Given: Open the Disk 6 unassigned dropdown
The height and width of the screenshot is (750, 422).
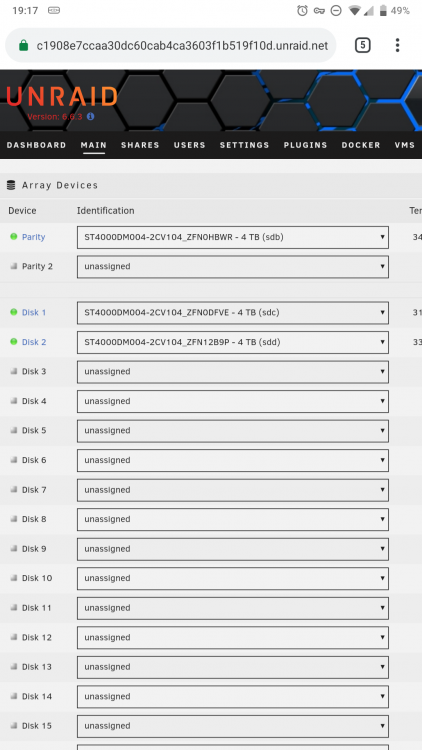Looking at the screenshot, I should [233, 461].
